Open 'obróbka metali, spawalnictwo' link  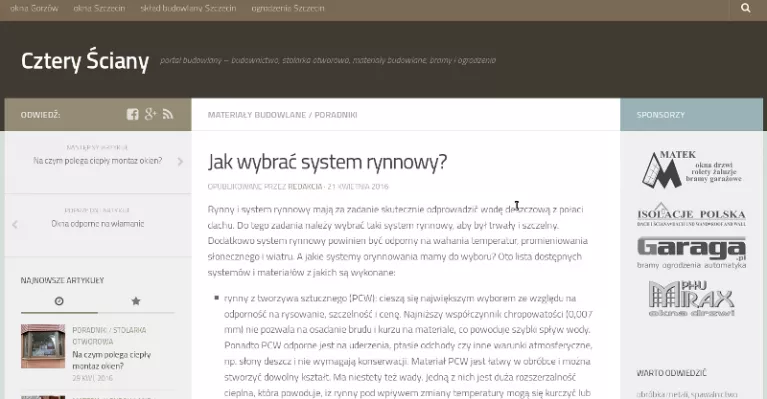[x=687, y=394]
